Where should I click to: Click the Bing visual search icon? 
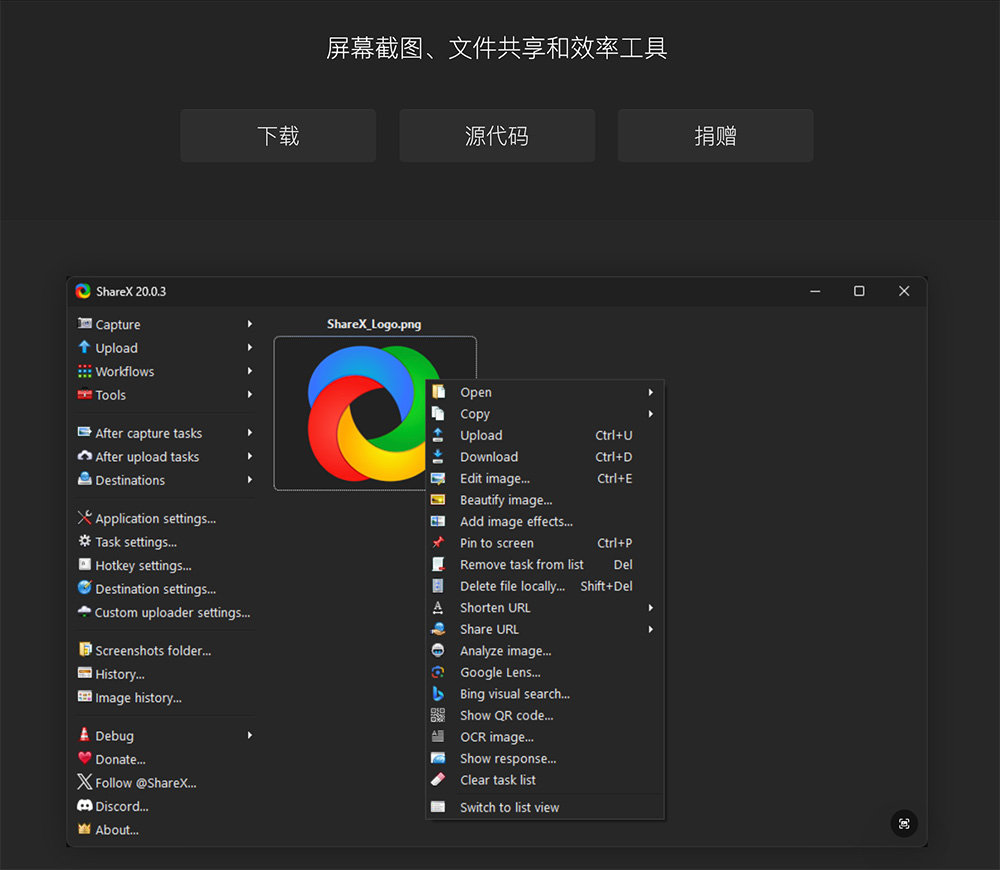(x=438, y=693)
